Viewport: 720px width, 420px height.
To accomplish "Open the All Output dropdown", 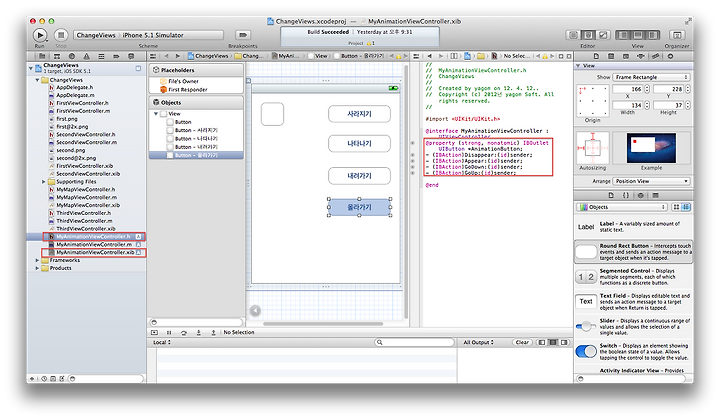I will point(478,342).
